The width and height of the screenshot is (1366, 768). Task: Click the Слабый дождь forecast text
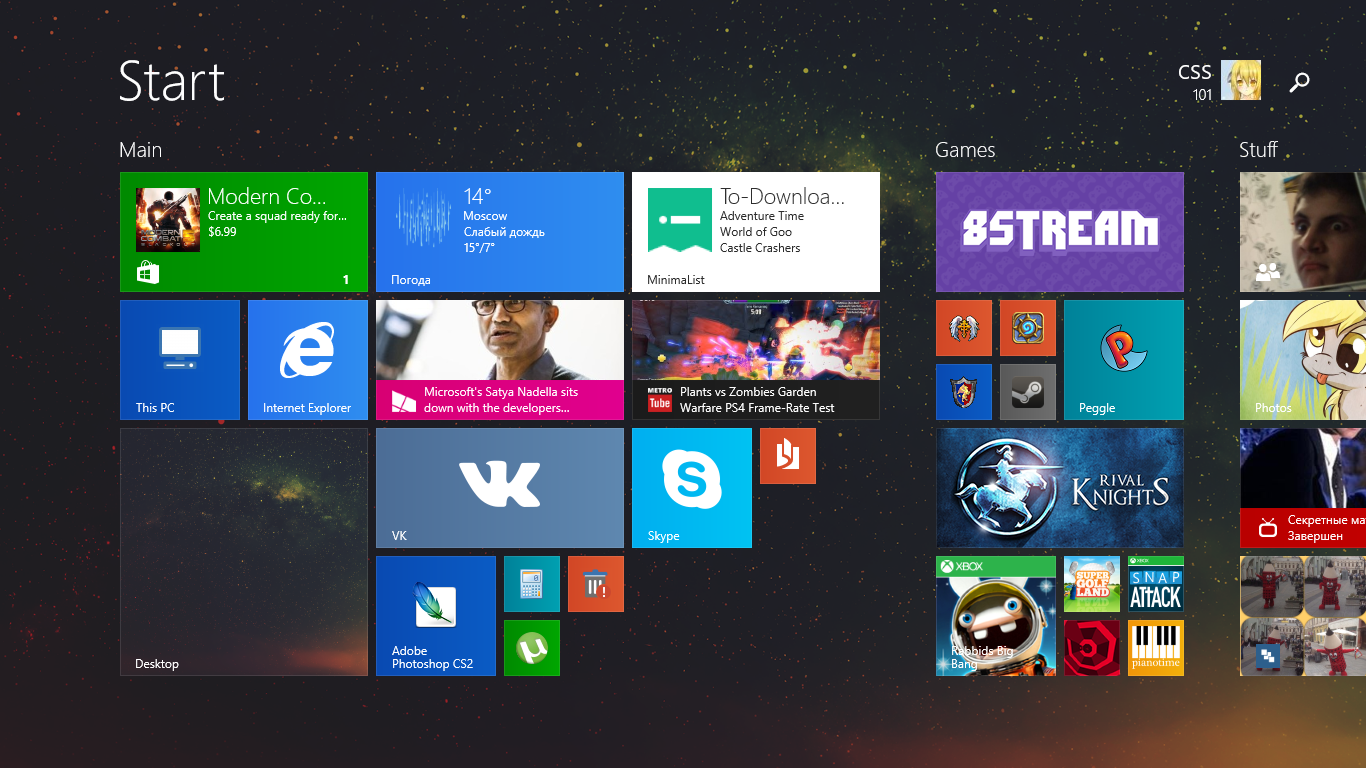point(504,232)
